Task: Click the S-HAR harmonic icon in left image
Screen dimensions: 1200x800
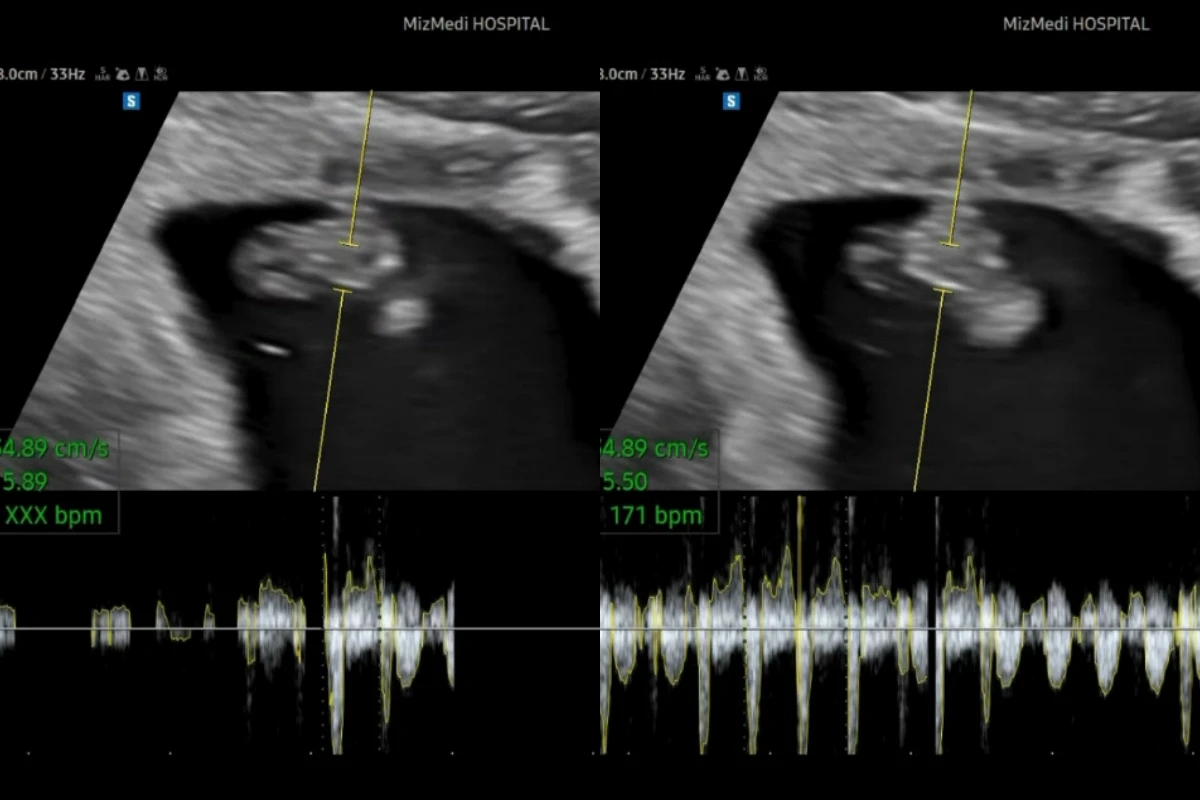Action: pos(102,74)
